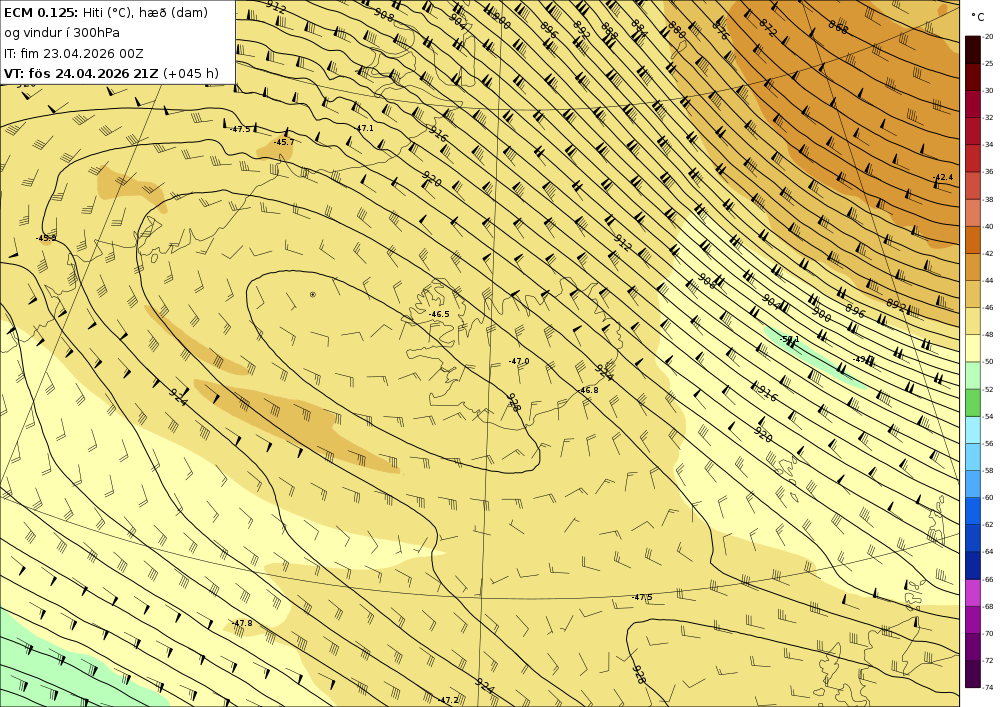The image size is (1000, 707).
Task: Click the temperature label '-42.4'
Action: pyautogui.click(x=942, y=177)
